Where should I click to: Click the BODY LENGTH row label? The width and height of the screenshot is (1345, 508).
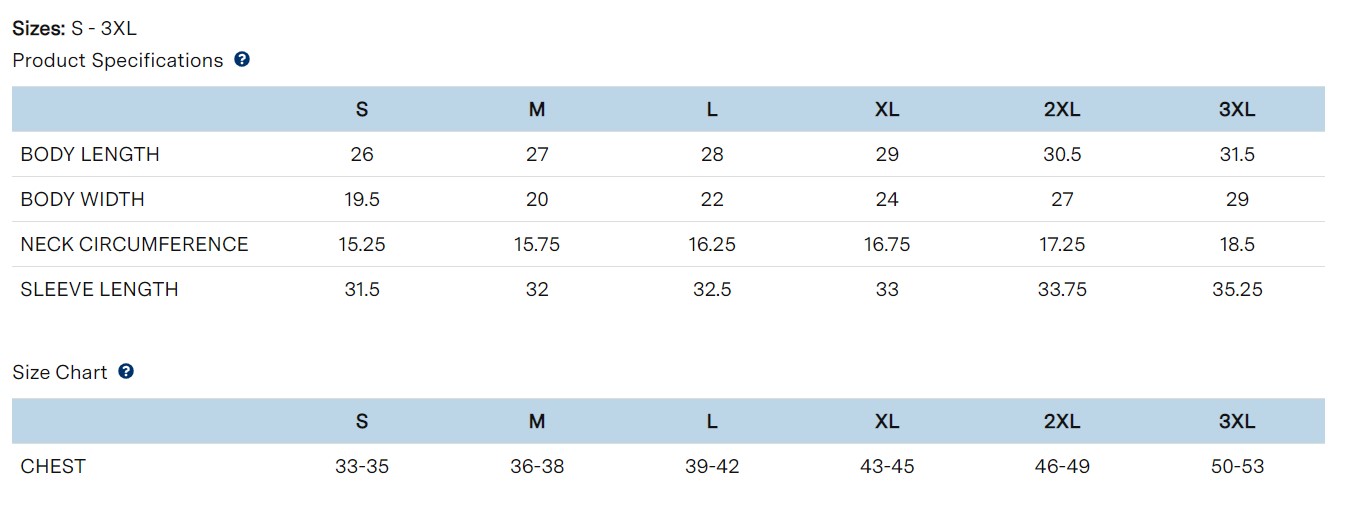[90, 155]
